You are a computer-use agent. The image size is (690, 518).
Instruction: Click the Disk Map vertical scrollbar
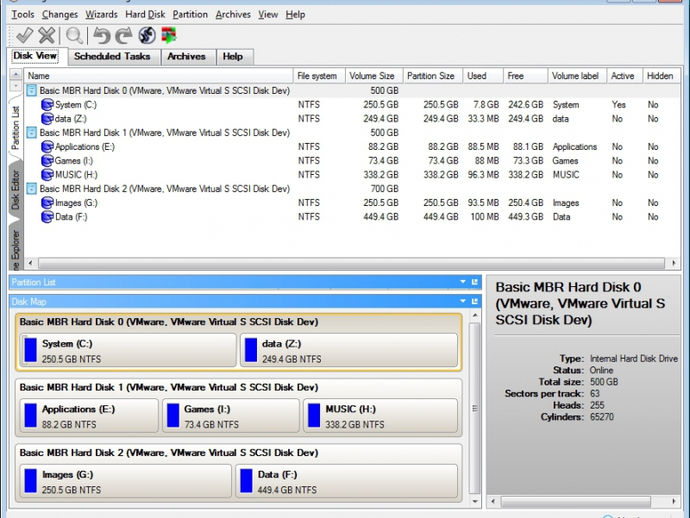click(x=475, y=408)
